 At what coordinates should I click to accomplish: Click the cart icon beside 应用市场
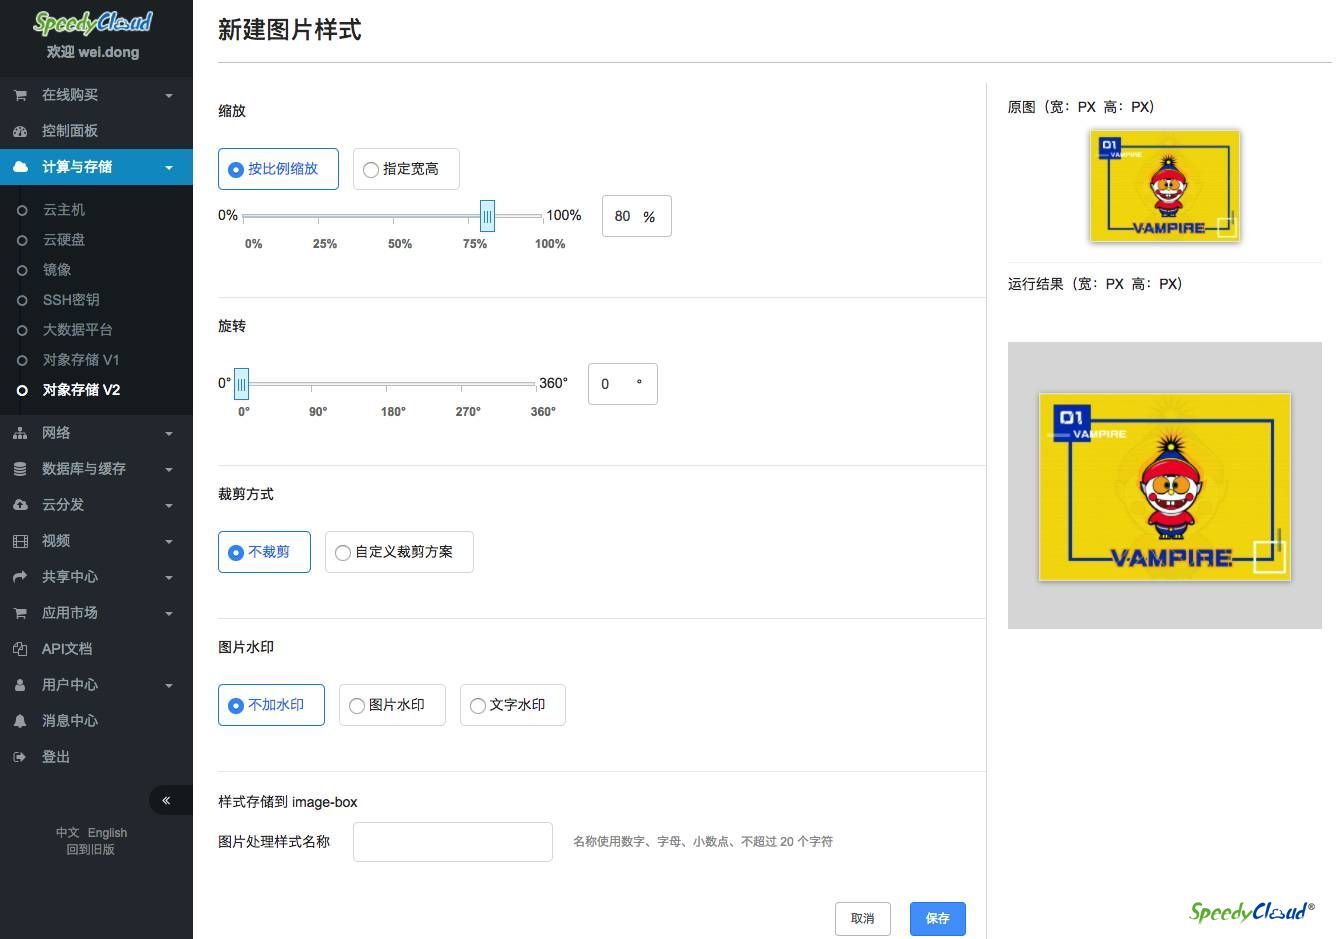(x=20, y=613)
